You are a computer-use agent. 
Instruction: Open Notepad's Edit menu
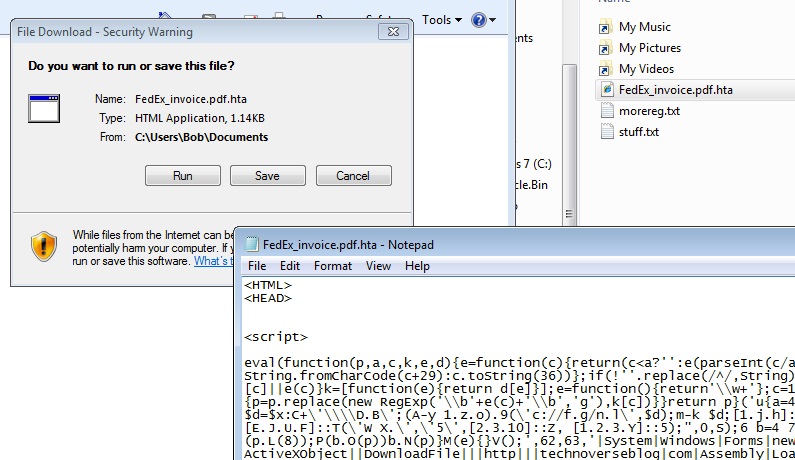tap(290, 266)
